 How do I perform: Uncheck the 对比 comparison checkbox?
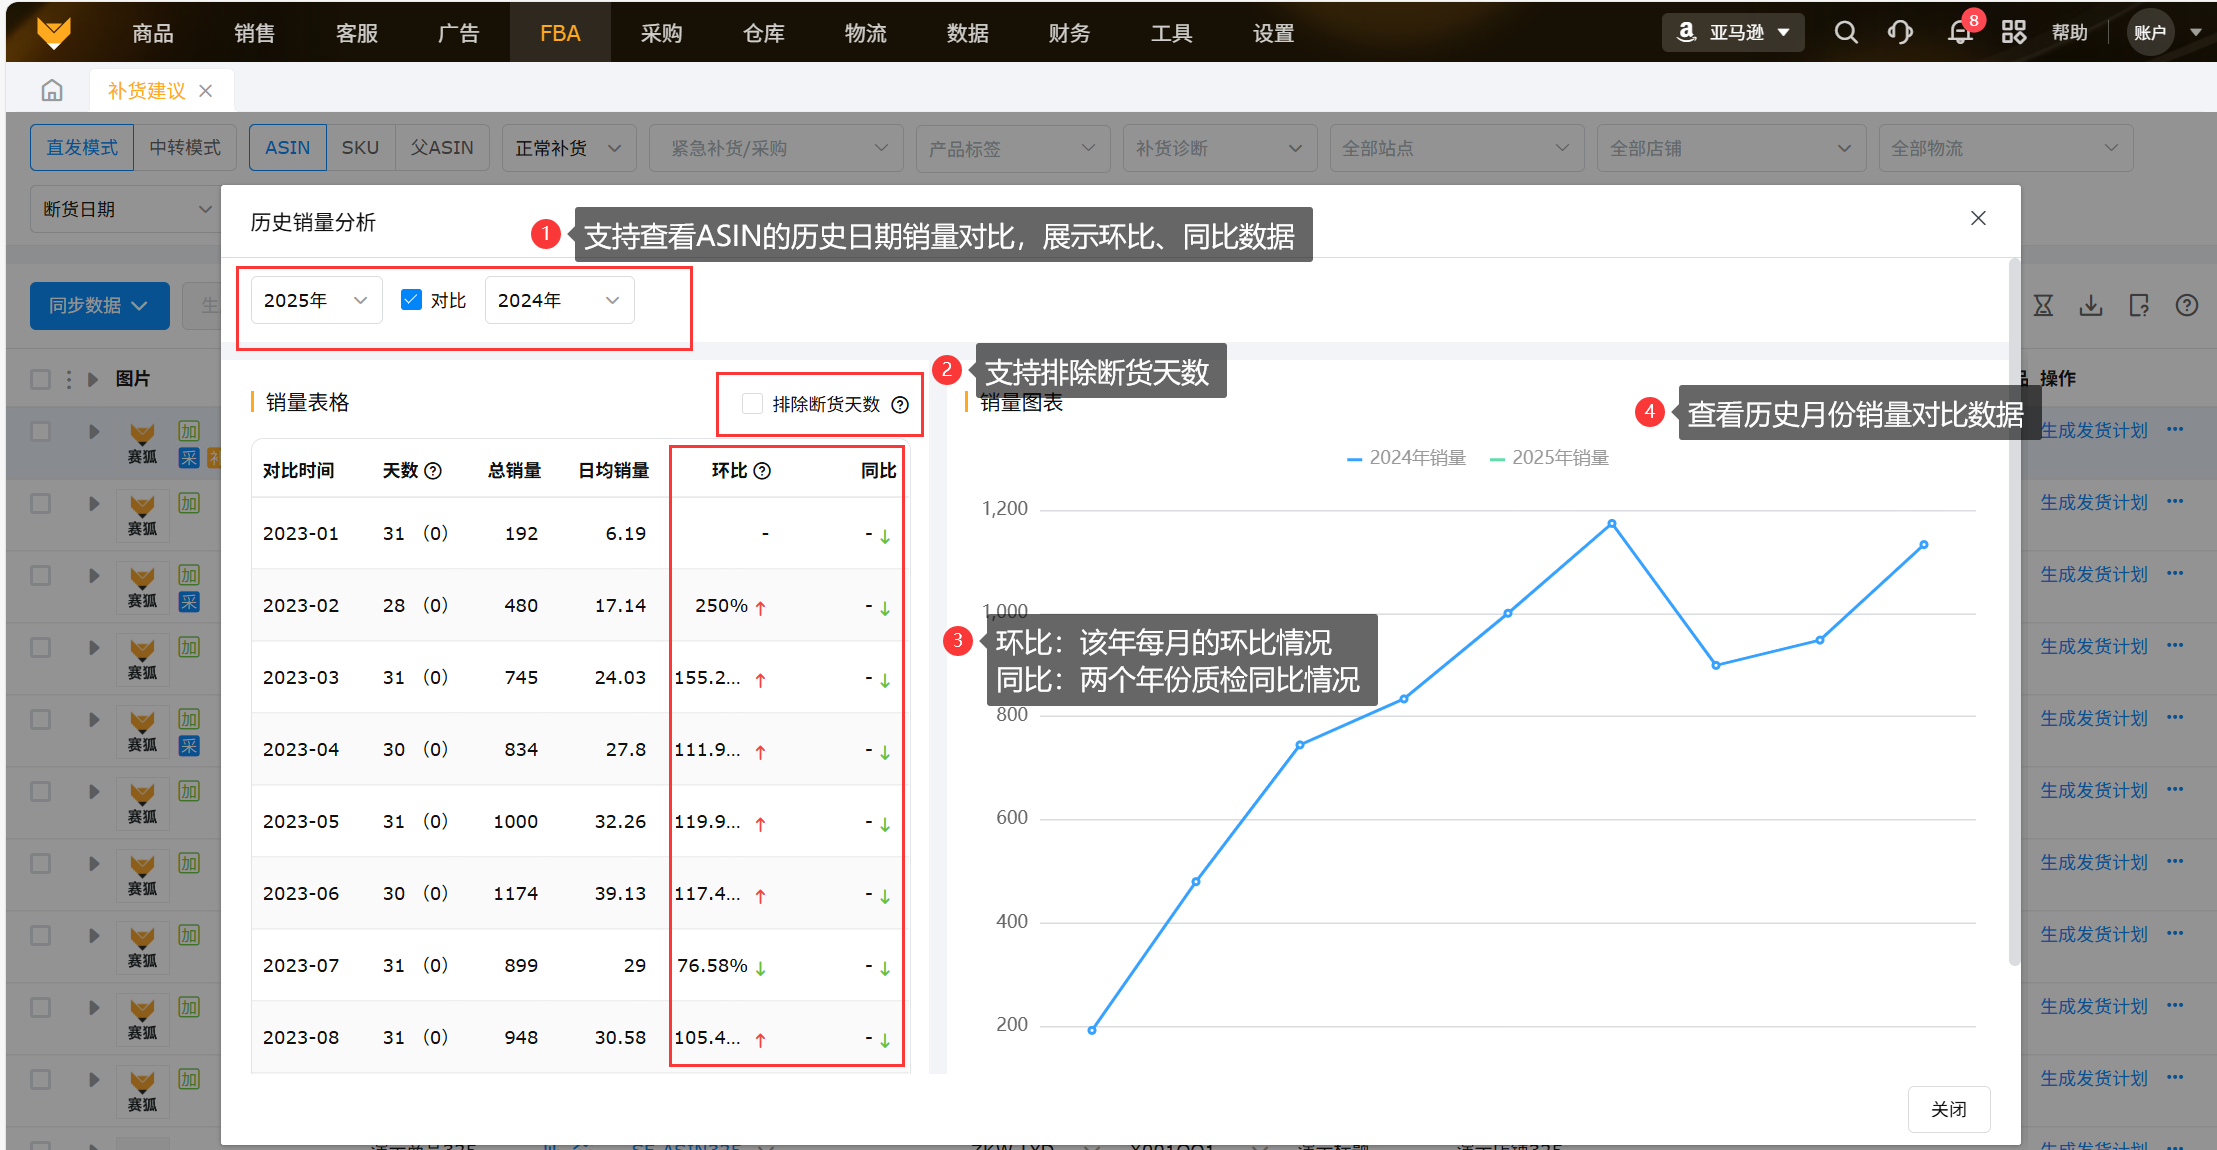point(411,300)
